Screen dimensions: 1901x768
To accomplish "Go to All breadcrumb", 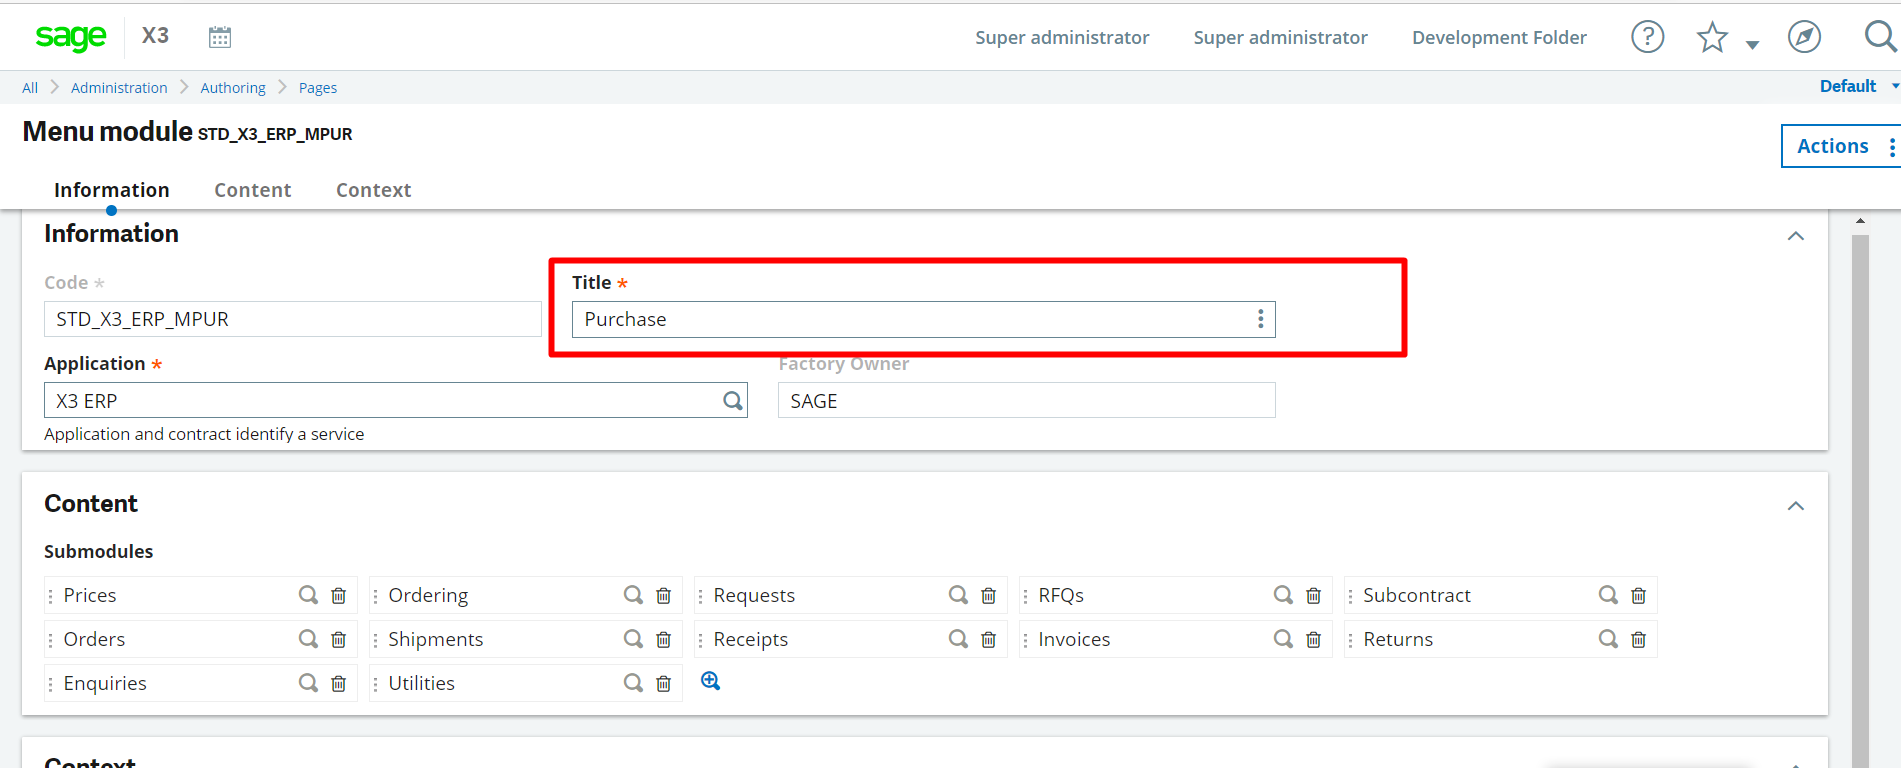I will coord(30,88).
